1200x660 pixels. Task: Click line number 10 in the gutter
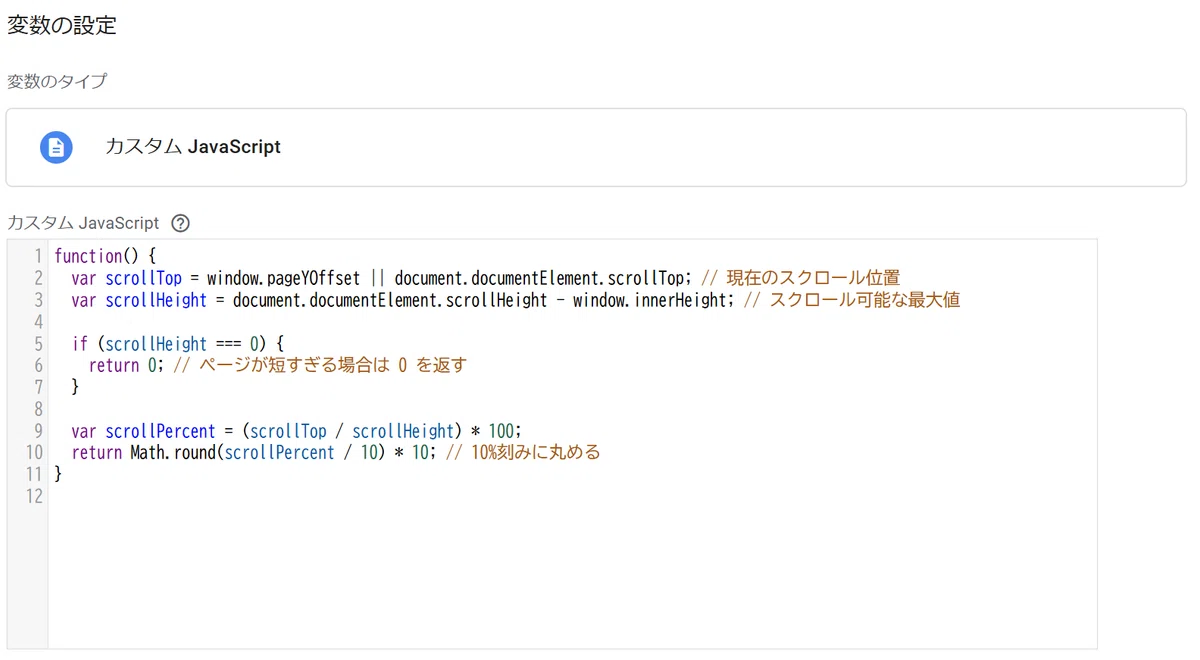(x=34, y=453)
